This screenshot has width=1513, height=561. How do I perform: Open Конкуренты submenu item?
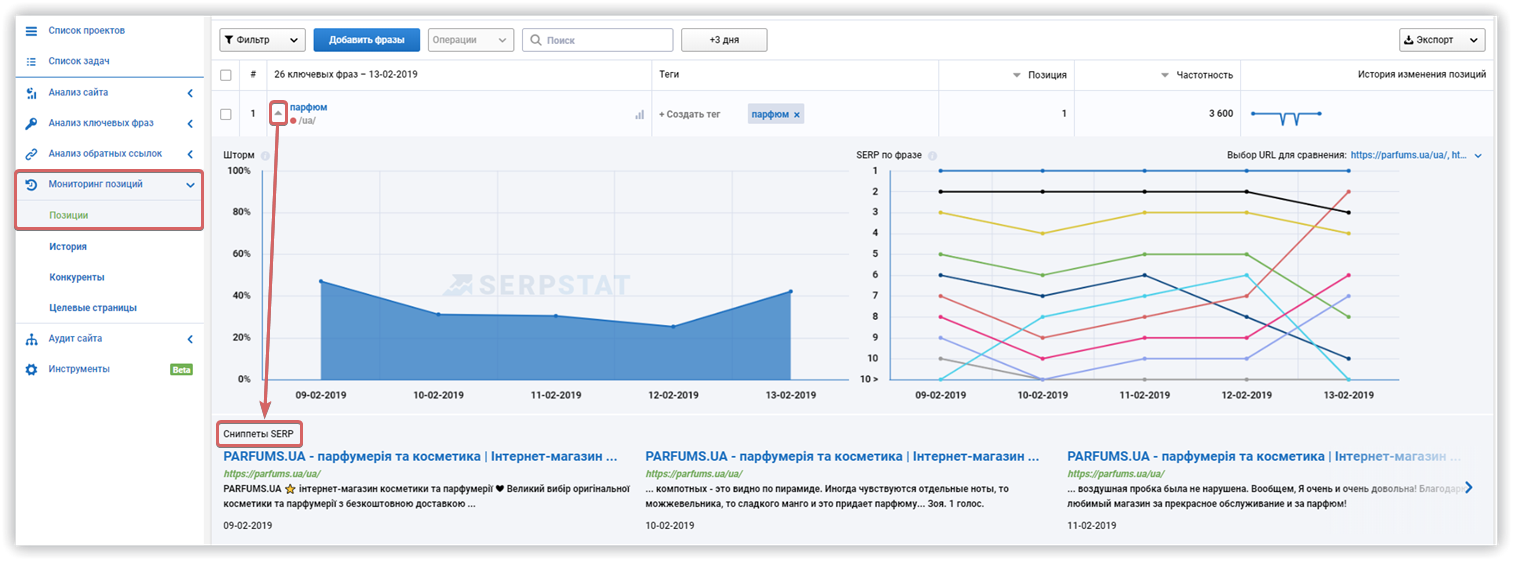tap(77, 277)
